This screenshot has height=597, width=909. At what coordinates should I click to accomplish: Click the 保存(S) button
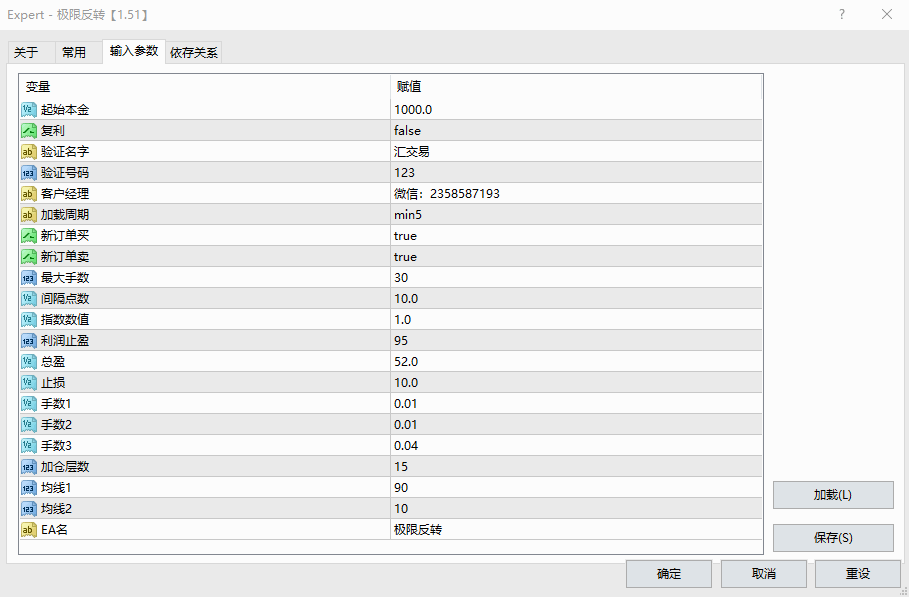pos(833,538)
